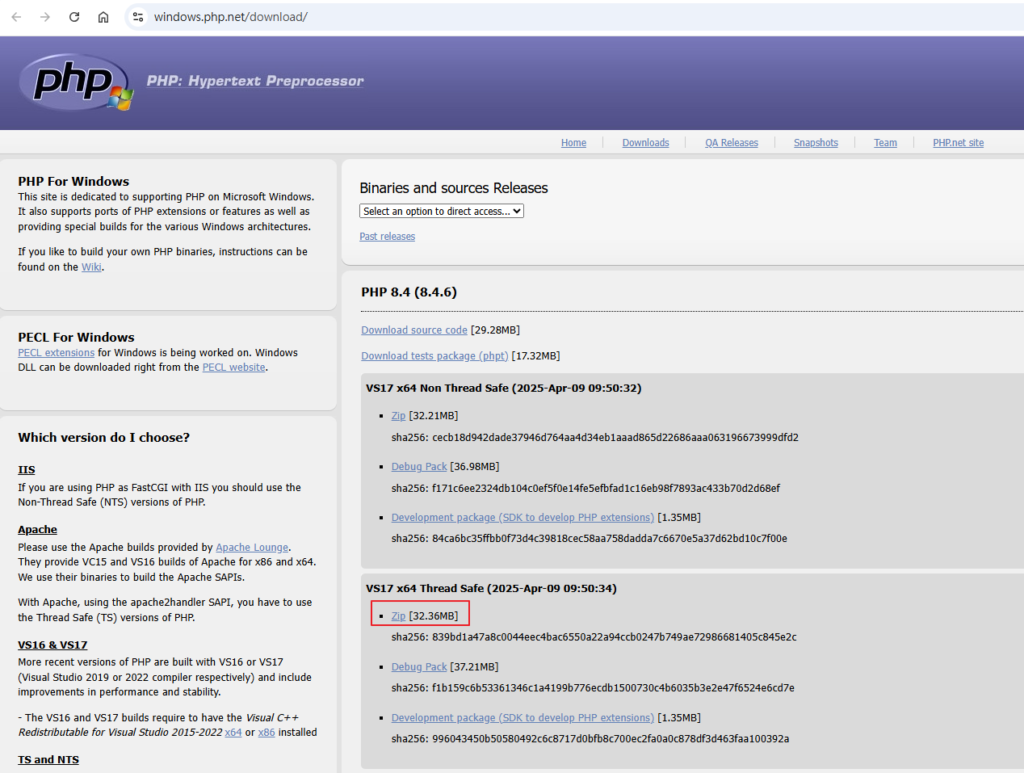Click the sha256 hash starting f171c6ee23
This screenshot has height=773, width=1024.
coord(606,488)
